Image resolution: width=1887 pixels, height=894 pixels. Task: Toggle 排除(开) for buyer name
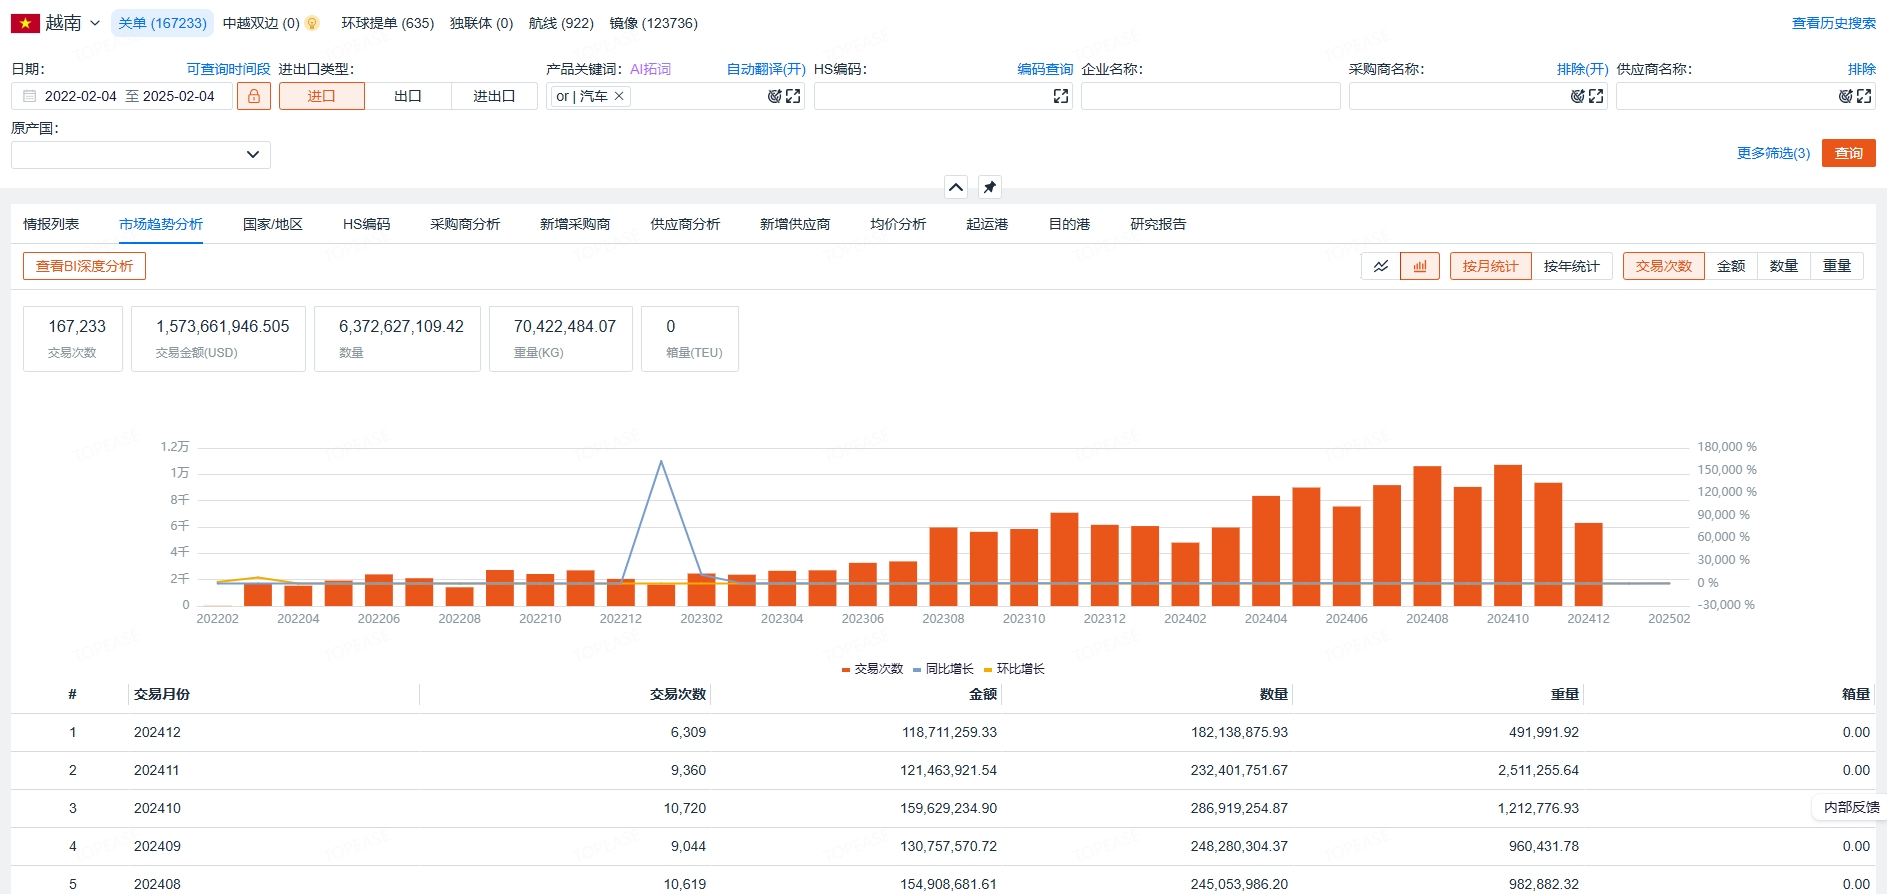click(1582, 69)
